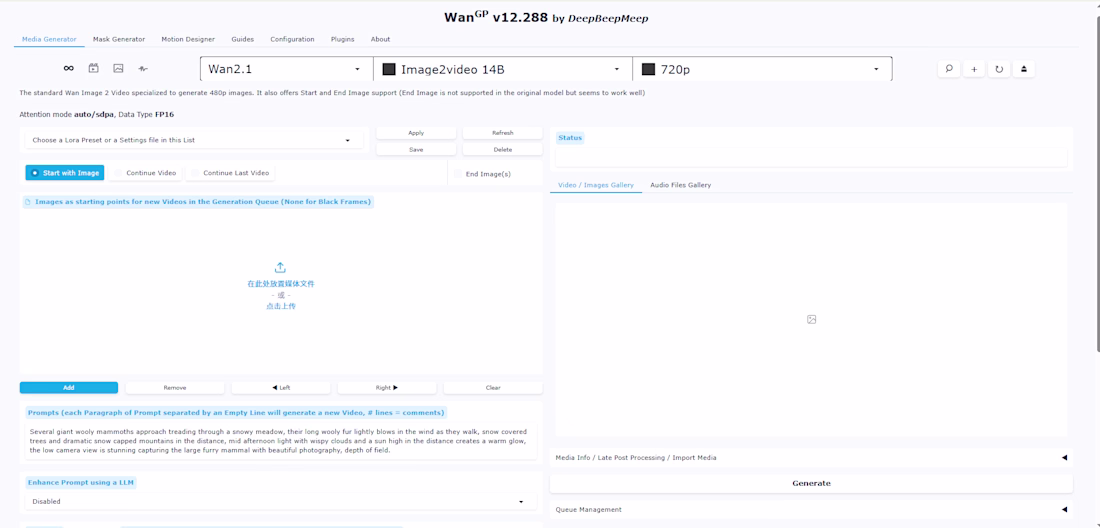Open the Image2video 14B model dropdown
Viewport: 1100px width, 528px height.
[x=502, y=69]
